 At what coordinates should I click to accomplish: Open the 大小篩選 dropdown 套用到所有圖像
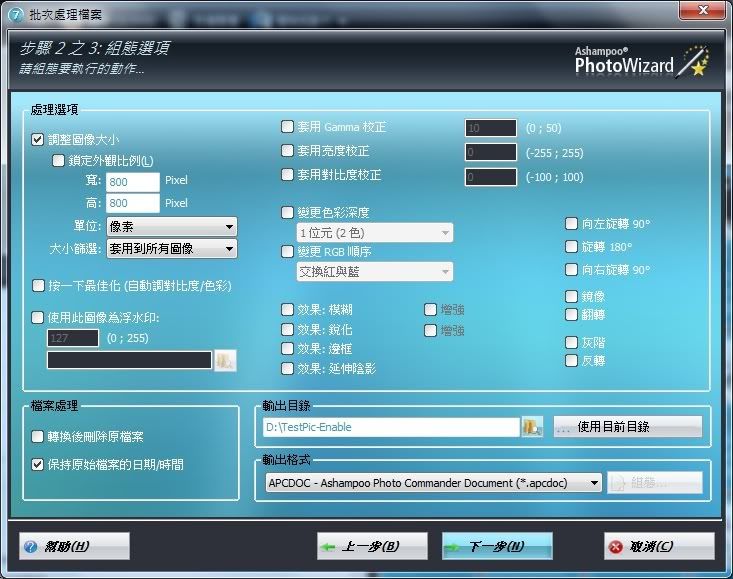coord(172,249)
